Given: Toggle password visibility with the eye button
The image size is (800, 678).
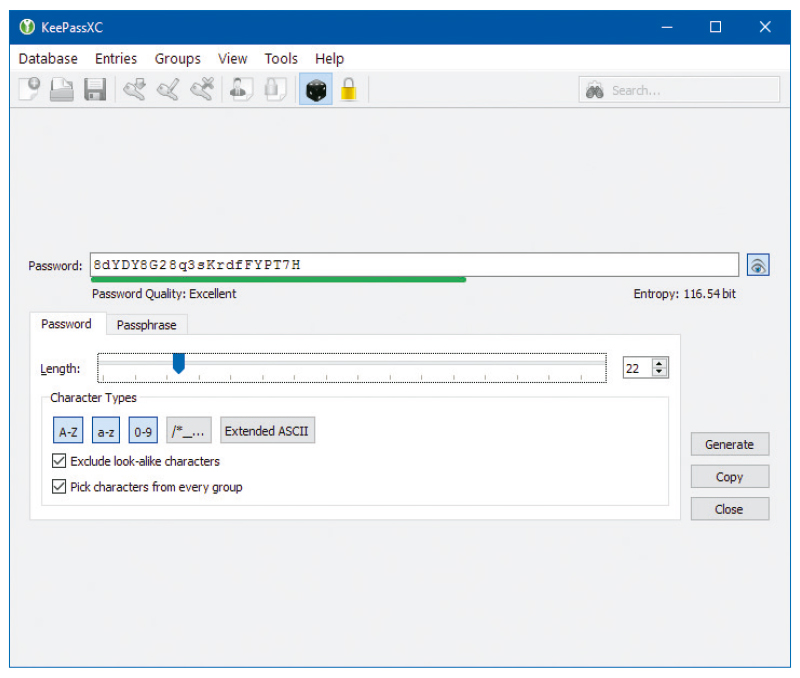Looking at the screenshot, I should coord(758,266).
